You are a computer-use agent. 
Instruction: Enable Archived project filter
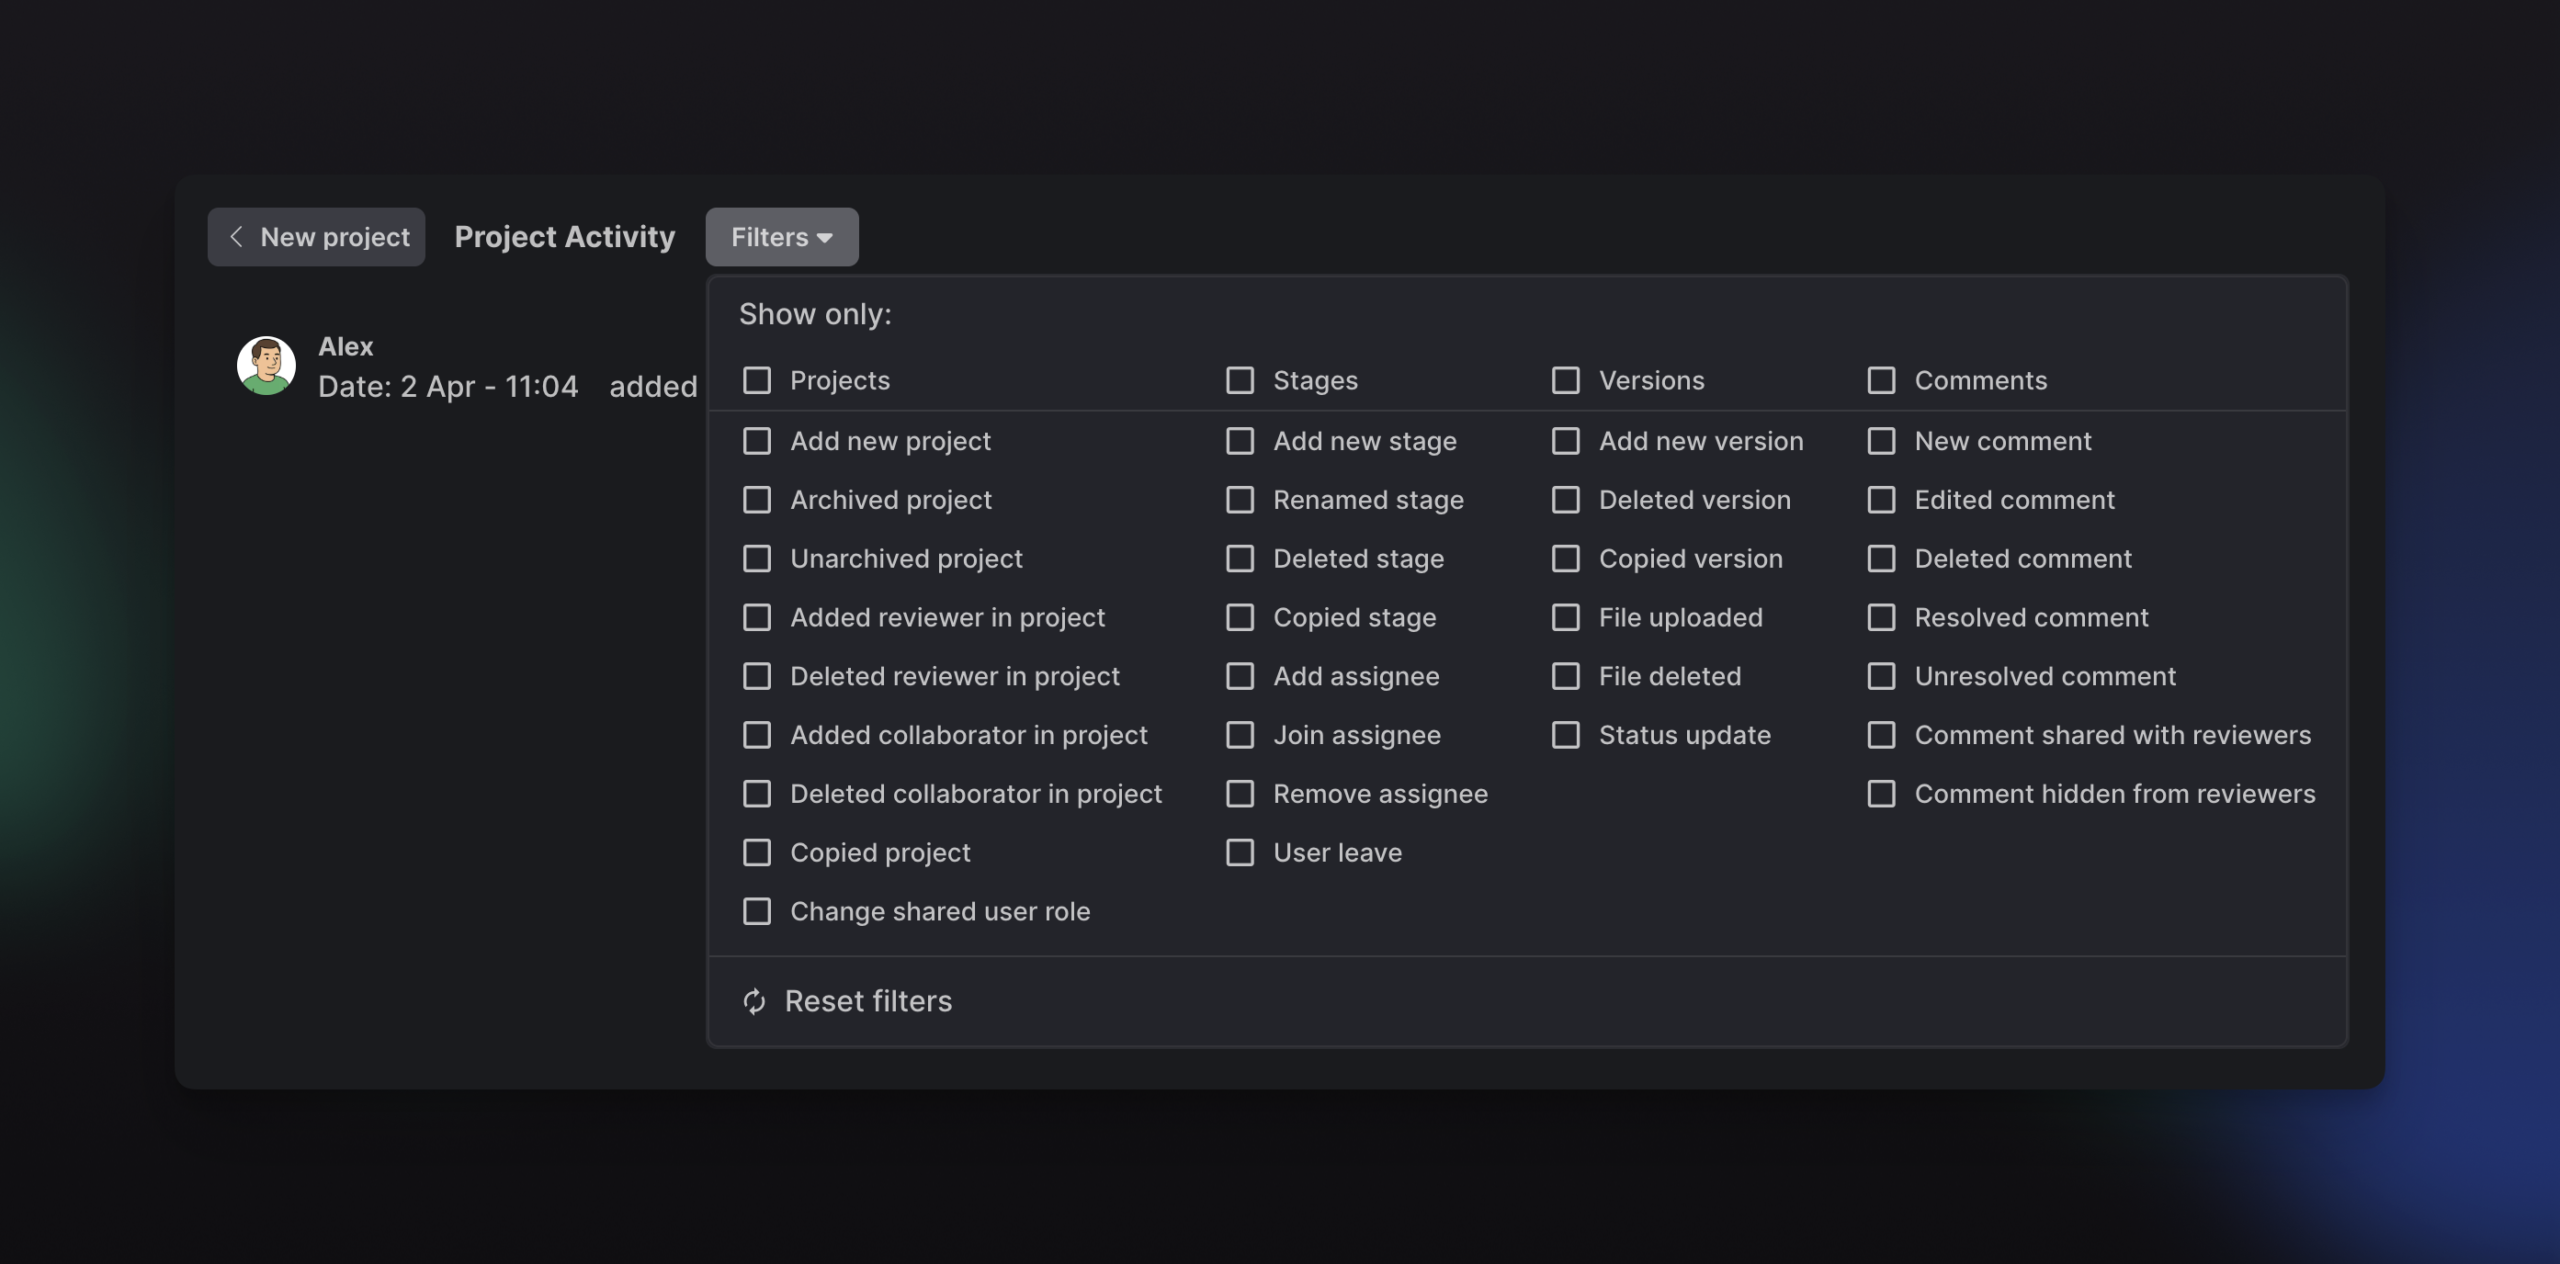757,500
